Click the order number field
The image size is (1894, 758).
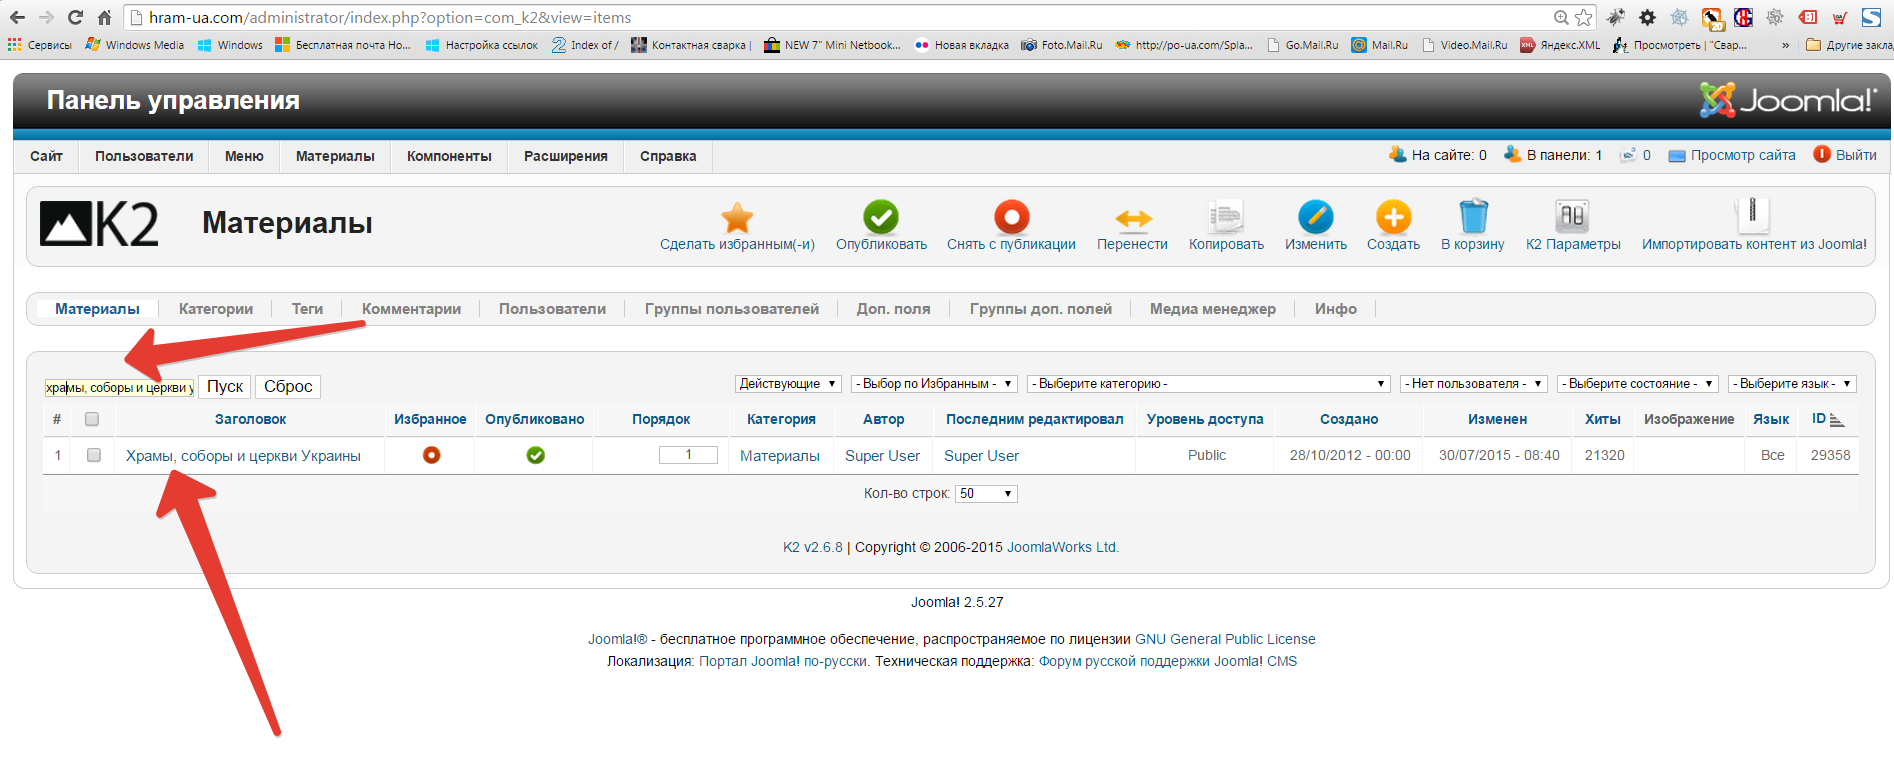pyautogui.click(x=688, y=455)
